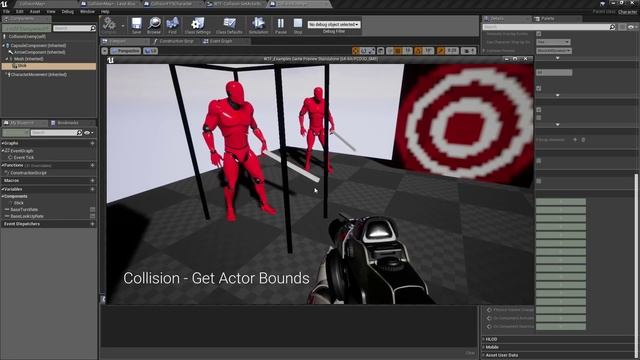Switch to the Bookmarks tab

72,123
